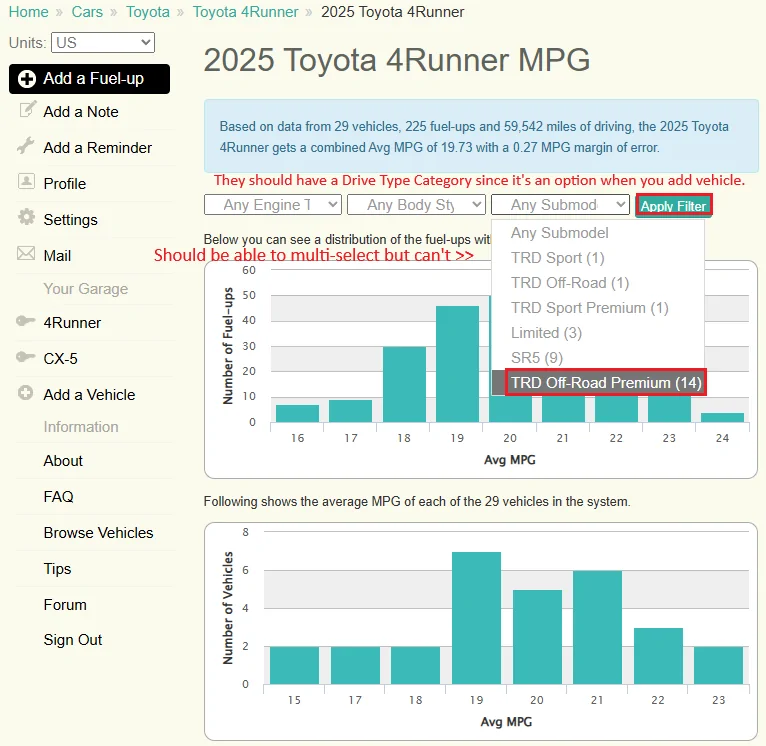The image size is (766, 746).
Task: Click the 21 MPG bar in vehicles chart
Action: [597, 627]
